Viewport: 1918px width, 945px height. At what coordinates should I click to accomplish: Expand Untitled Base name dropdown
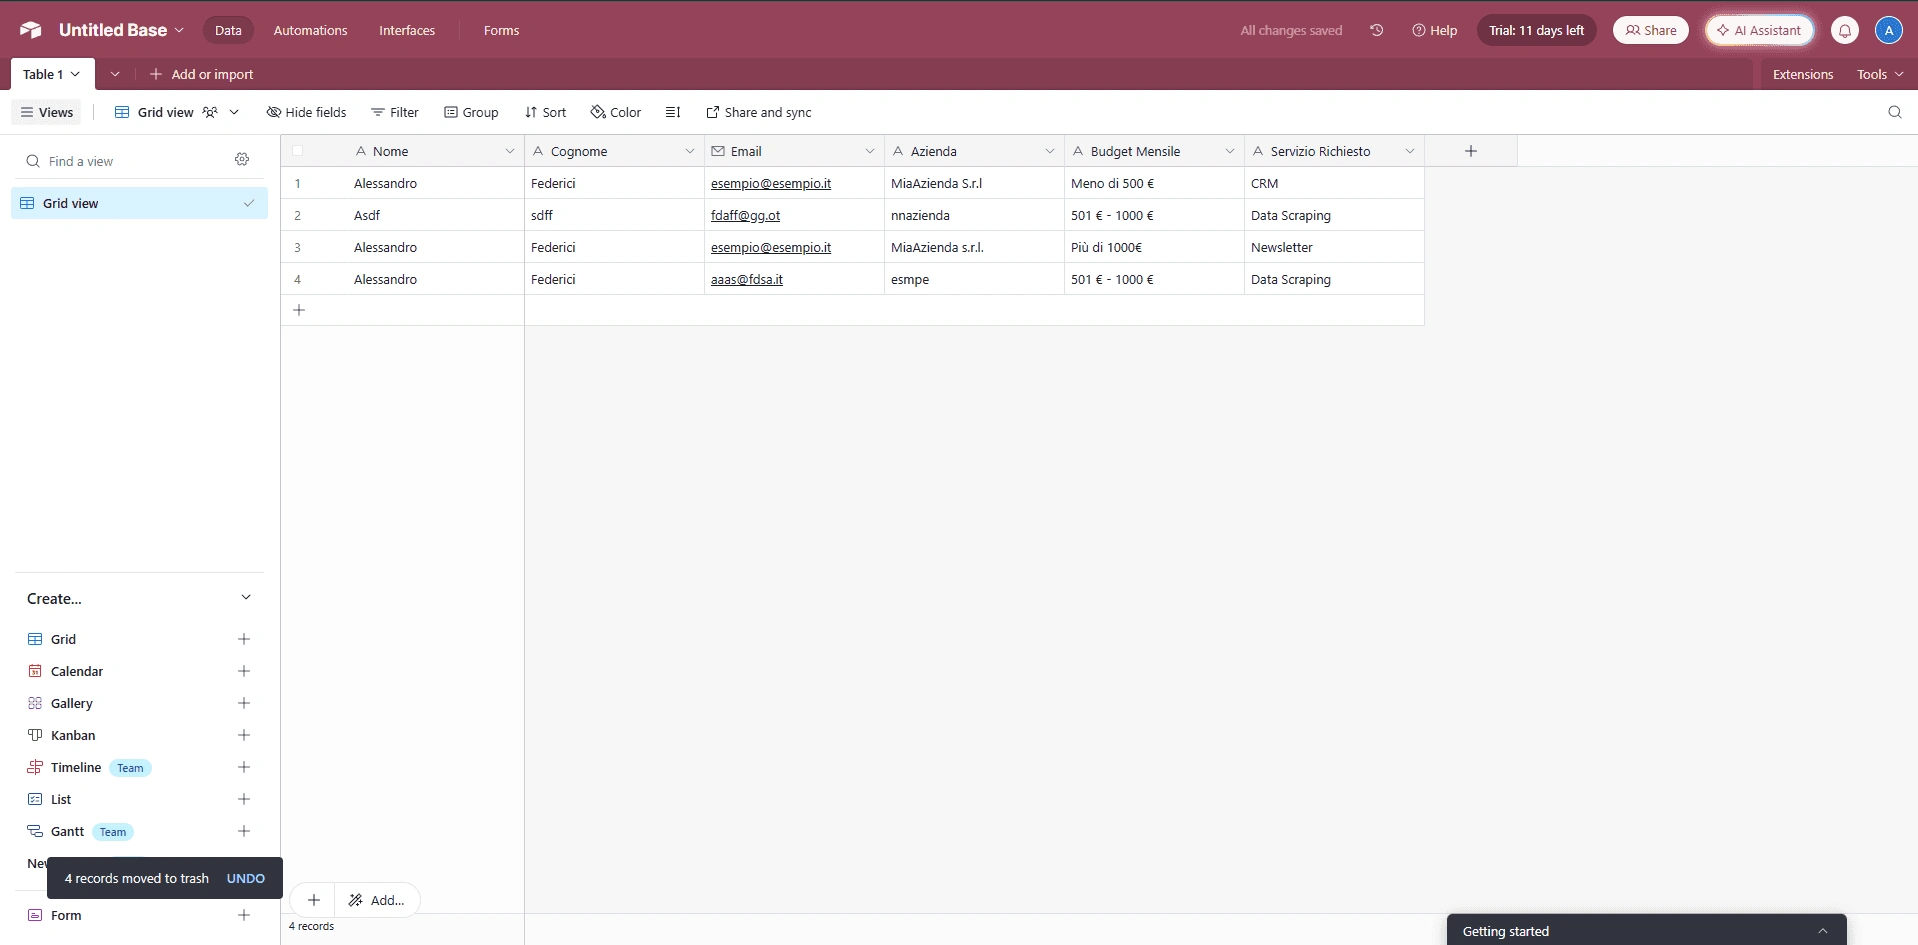tap(180, 30)
